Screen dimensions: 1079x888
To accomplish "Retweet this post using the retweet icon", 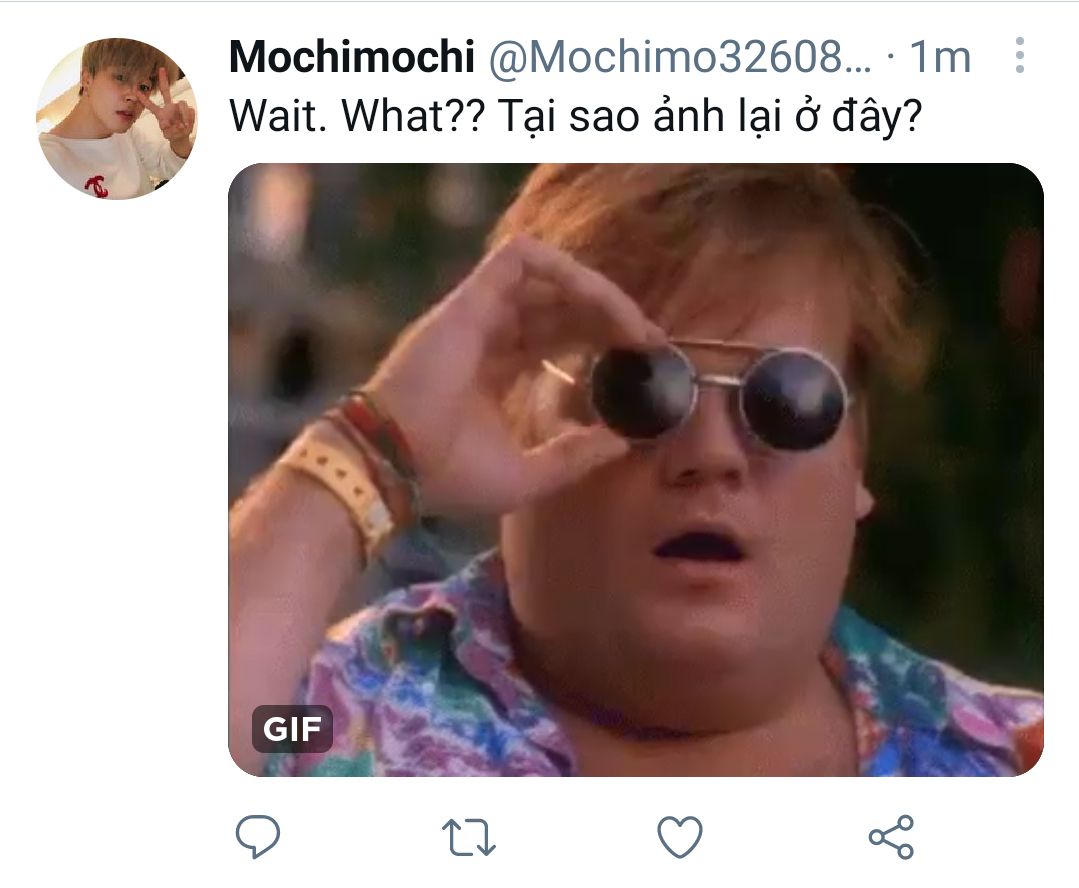I will pyautogui.click(x=468, y=837).
